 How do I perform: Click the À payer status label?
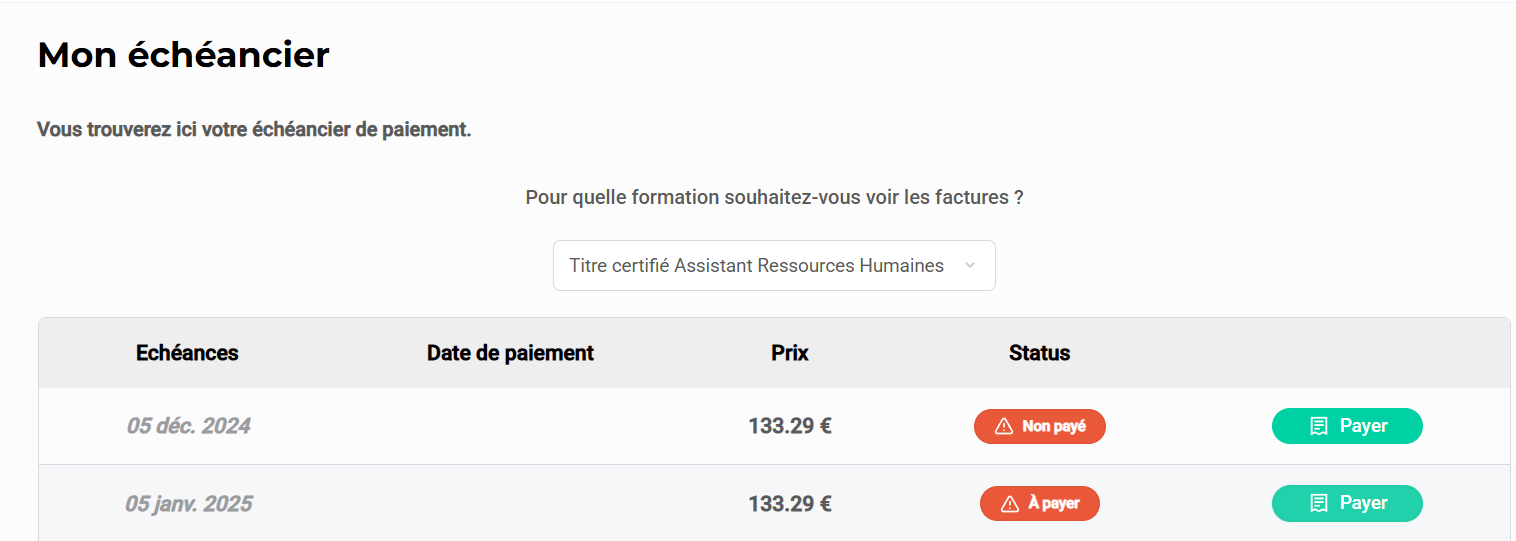click(x=1053, y=504)
